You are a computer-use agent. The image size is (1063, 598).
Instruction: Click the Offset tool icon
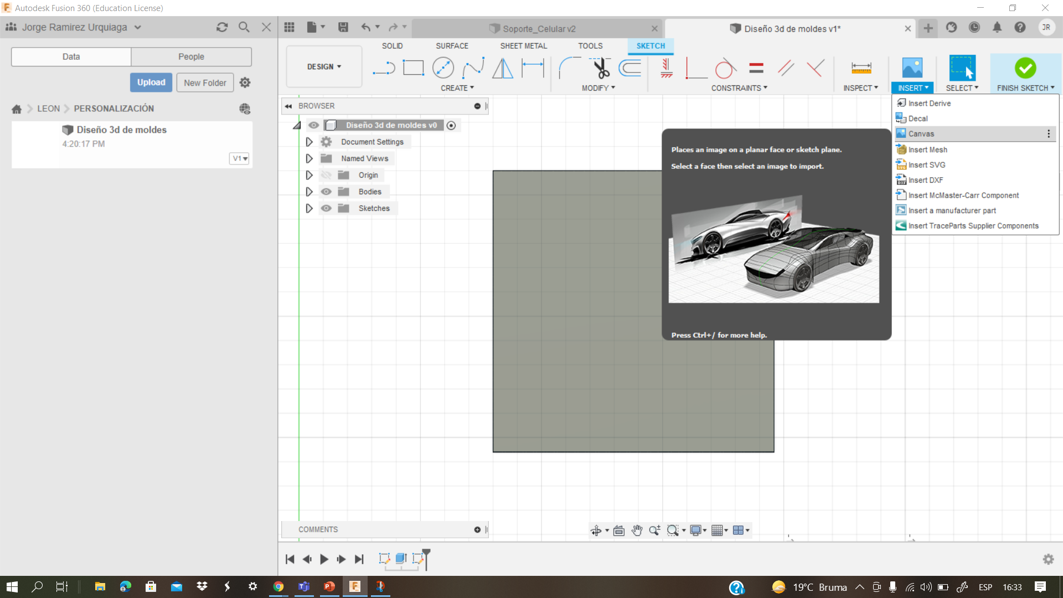click(x=630, y=68)
